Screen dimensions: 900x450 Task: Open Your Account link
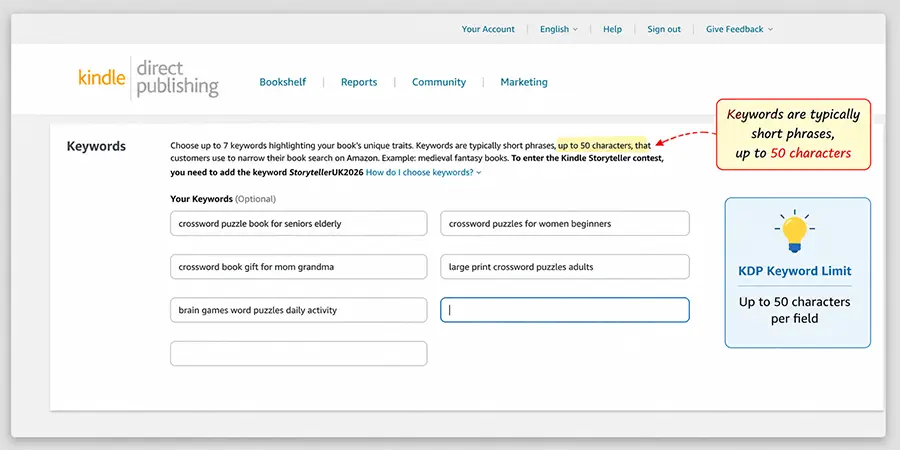click(x=488, y=29)
